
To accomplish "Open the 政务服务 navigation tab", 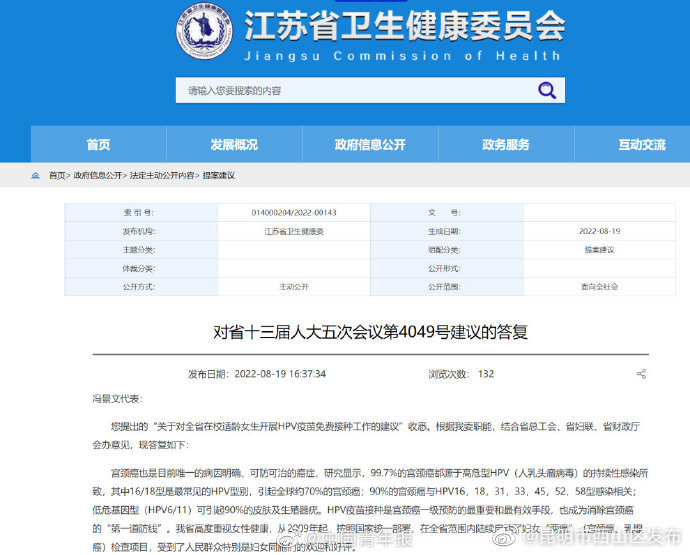I will pos(506,144).
